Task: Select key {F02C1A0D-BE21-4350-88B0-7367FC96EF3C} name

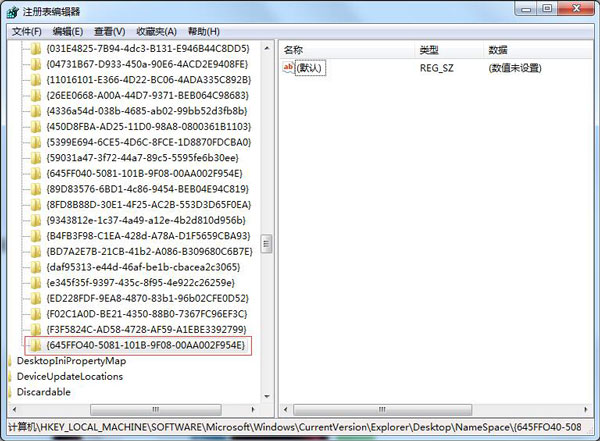Action: tap(147, 314)
